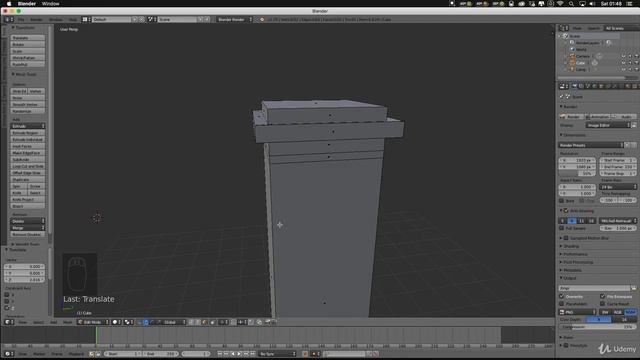640x360 pixels.
Task: Toggle the File Extensions checkbox
Action: point(602,296)
